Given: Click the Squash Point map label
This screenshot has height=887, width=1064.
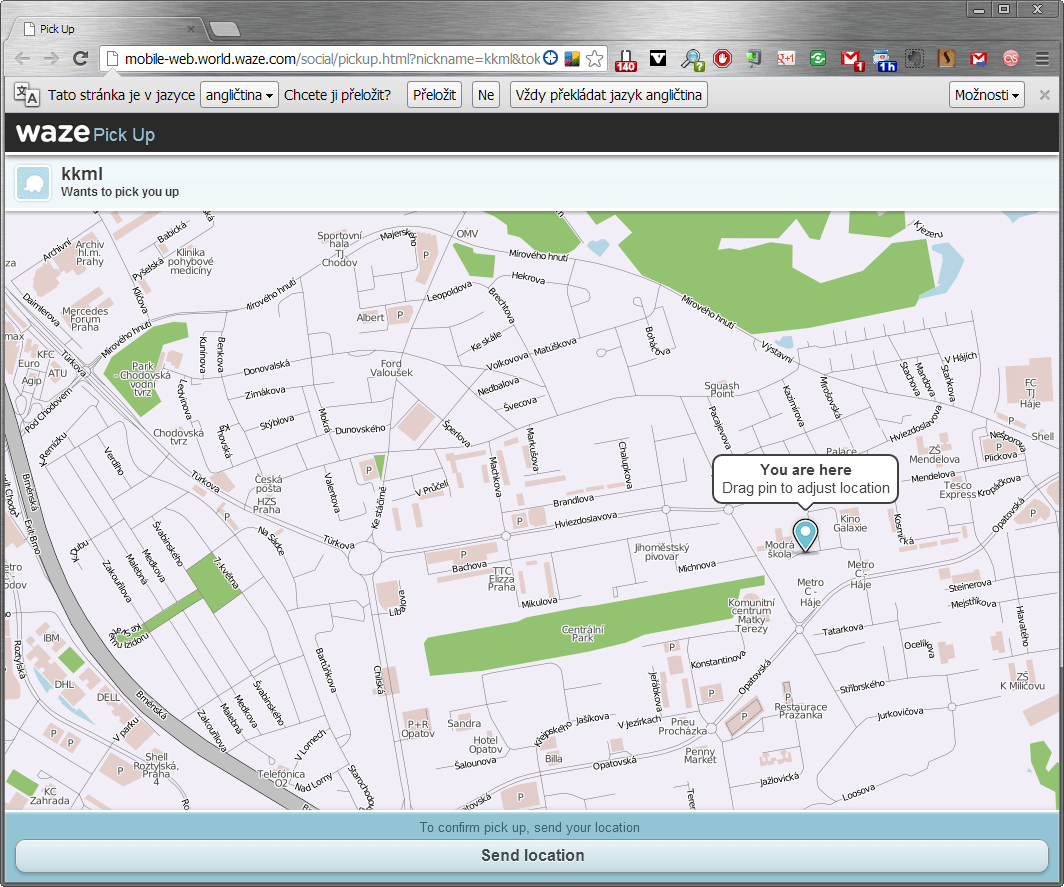Looking at the screenshot, I should click(721, 389).
